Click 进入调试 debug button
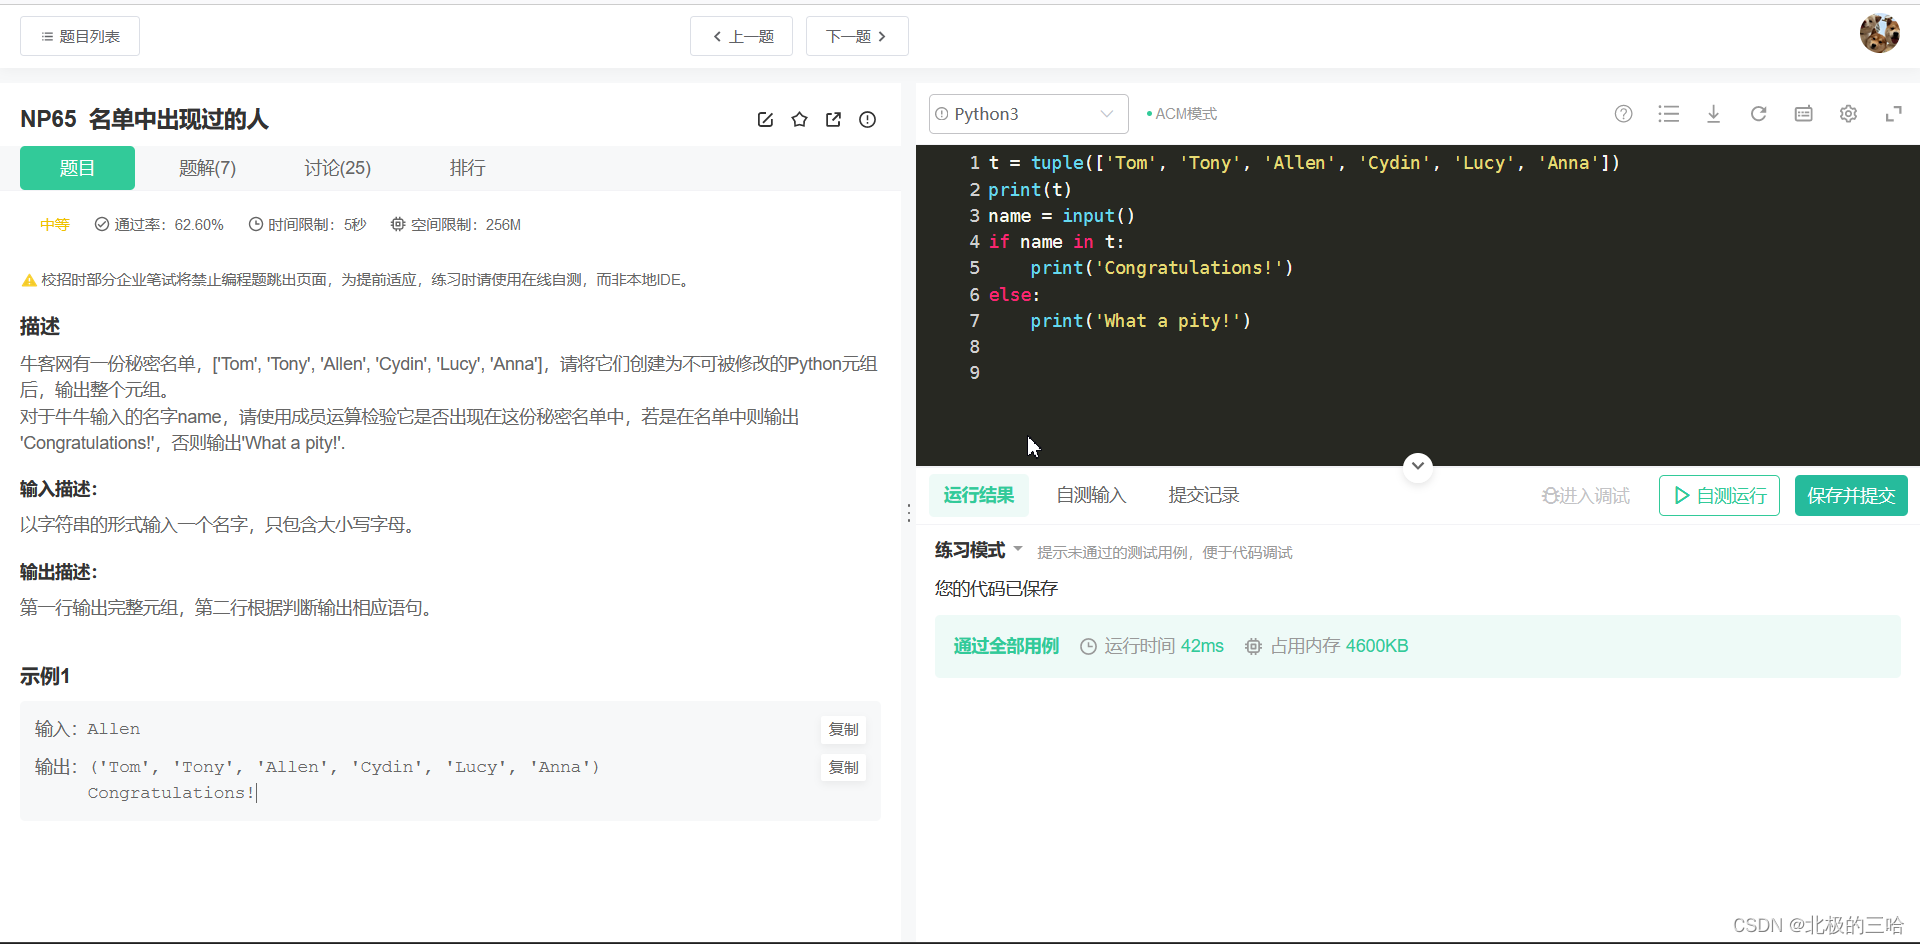Screen dimensions: 1920x944 [x=1586, y=496]
